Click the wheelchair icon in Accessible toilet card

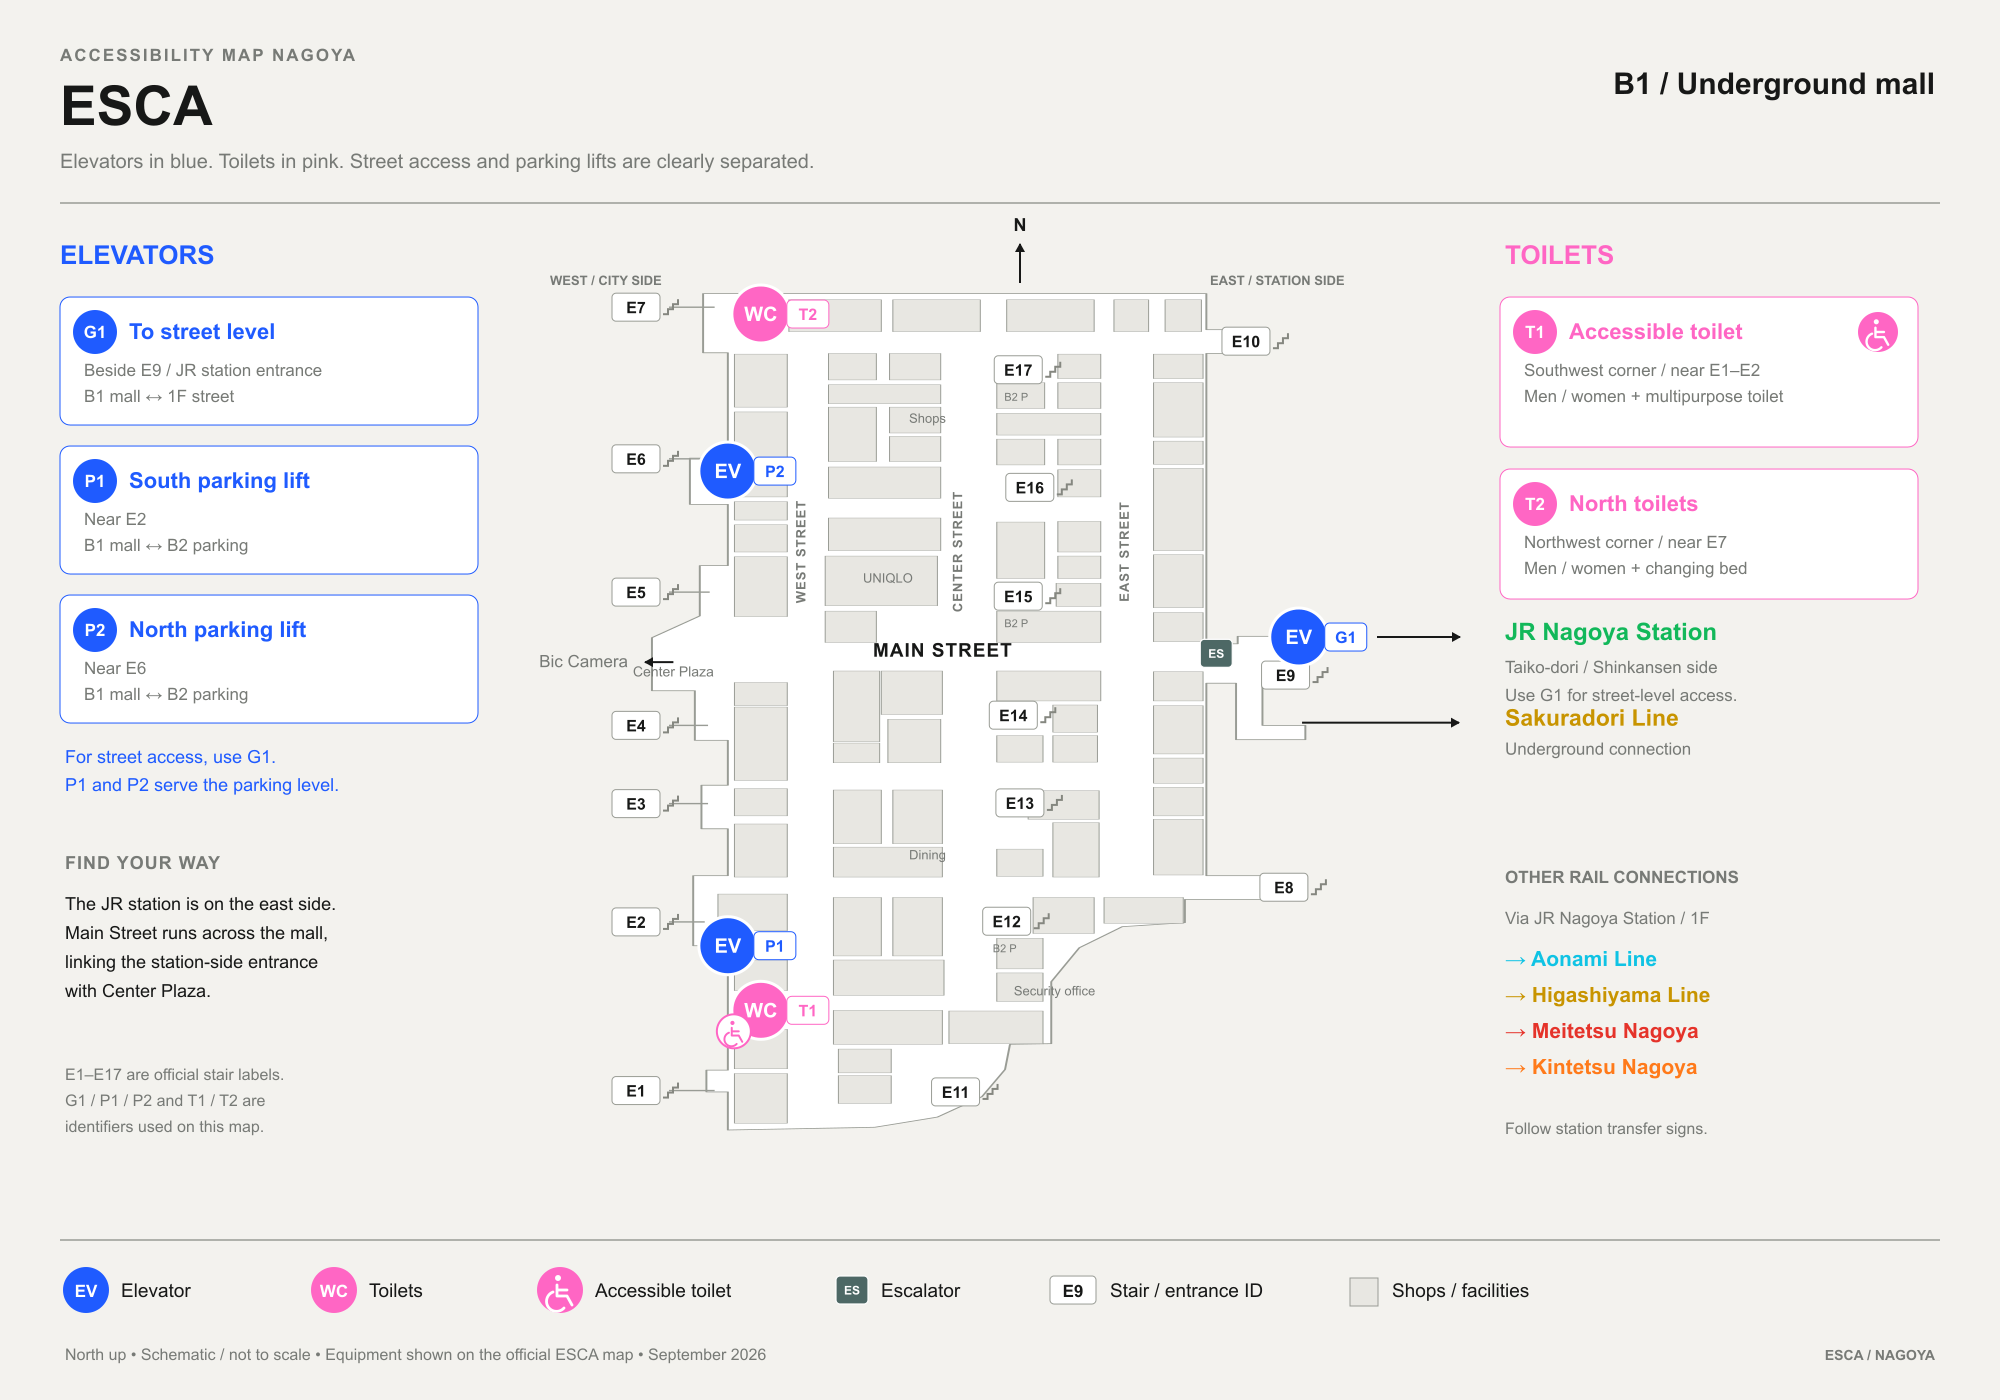[1877, 333]
